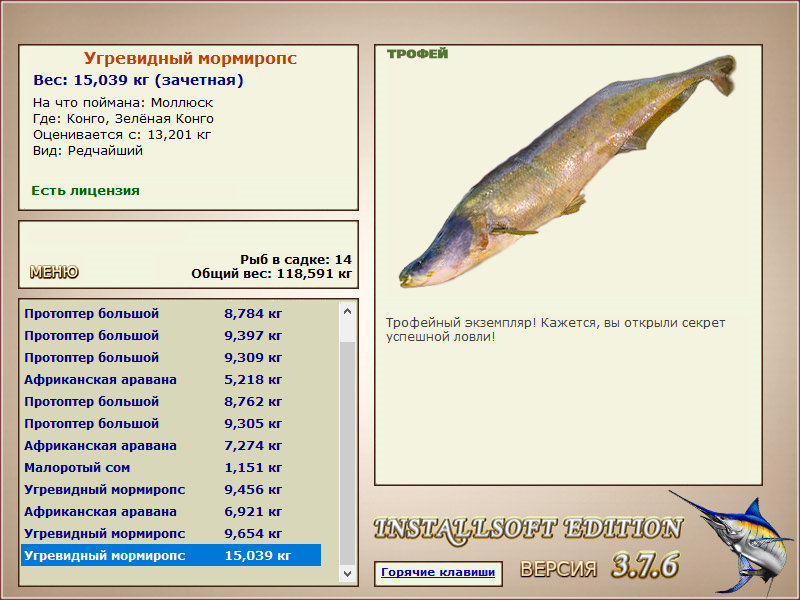Screen dimensions: 800x600
Task: Open the МЕНЮ button
Action: [54, 272]
